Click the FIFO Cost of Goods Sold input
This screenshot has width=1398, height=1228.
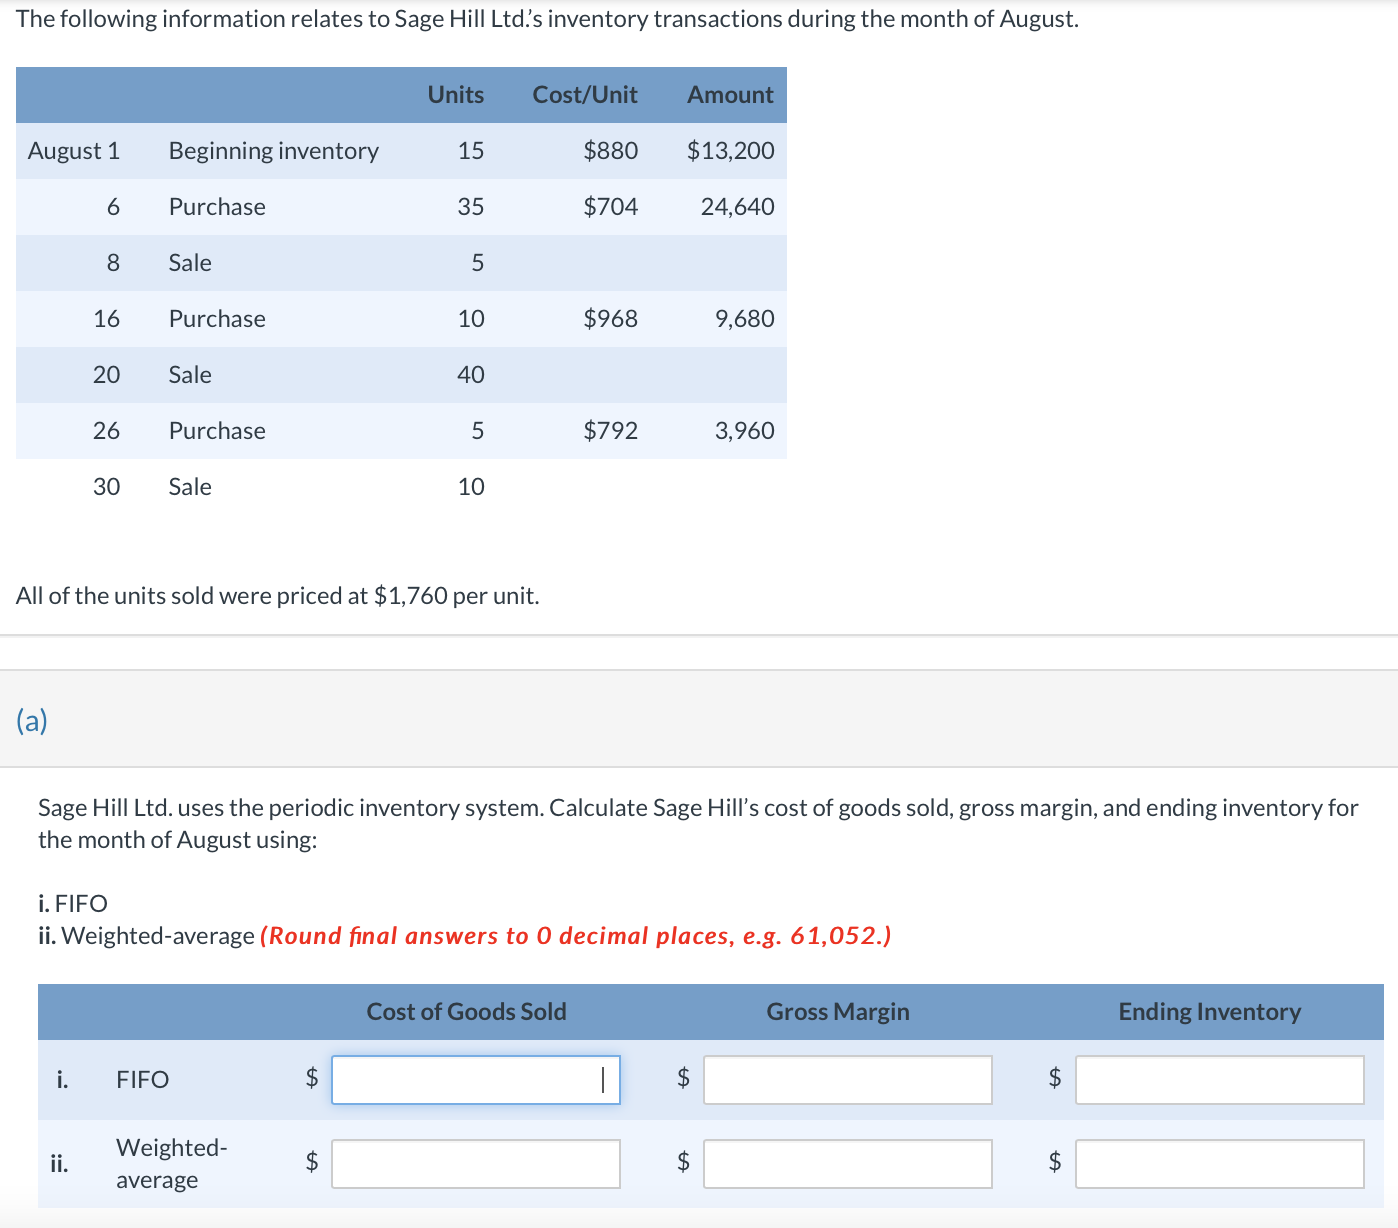(476, 1080)
